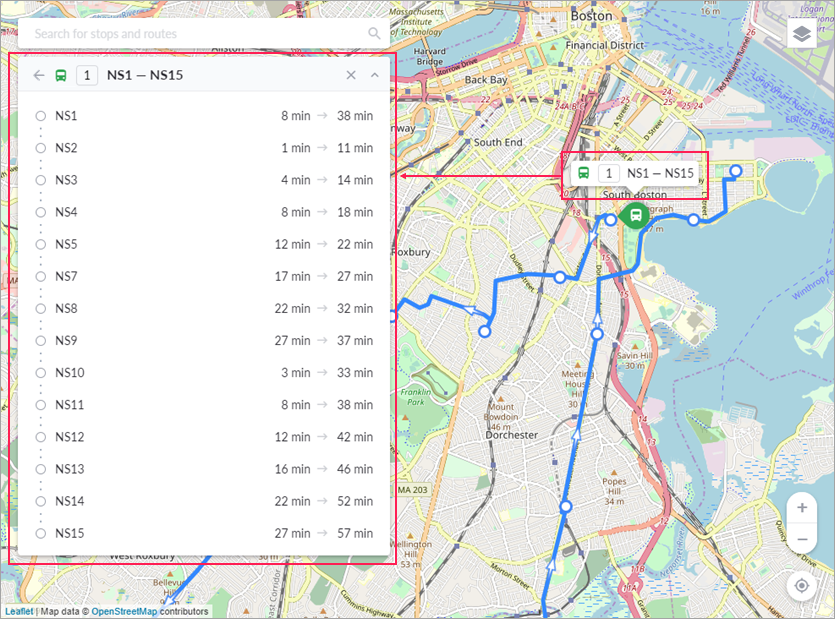The height and width of the screenshot is (619, 835).
Task: Click the 57 min arrival time for NS15
Action: [x=355, y=533]
